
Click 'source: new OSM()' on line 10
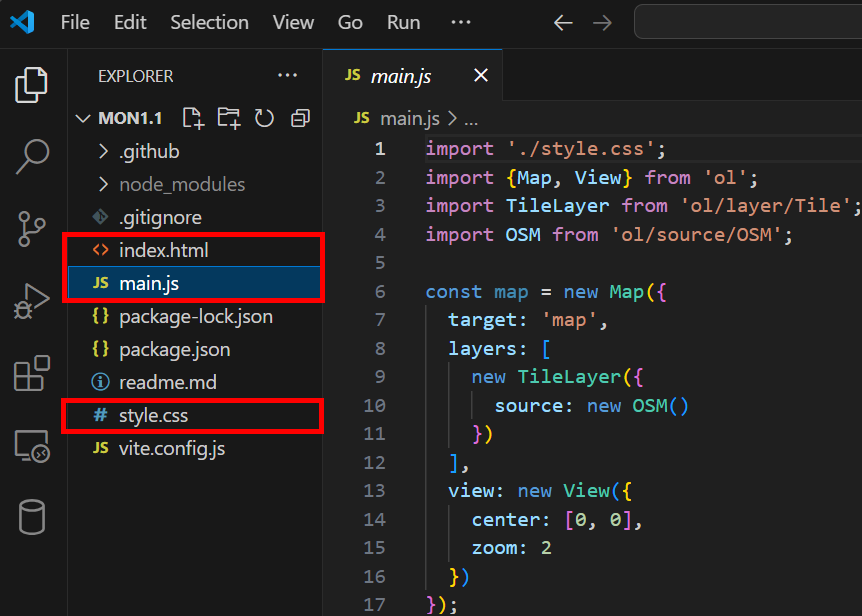(x=592, y=406)
